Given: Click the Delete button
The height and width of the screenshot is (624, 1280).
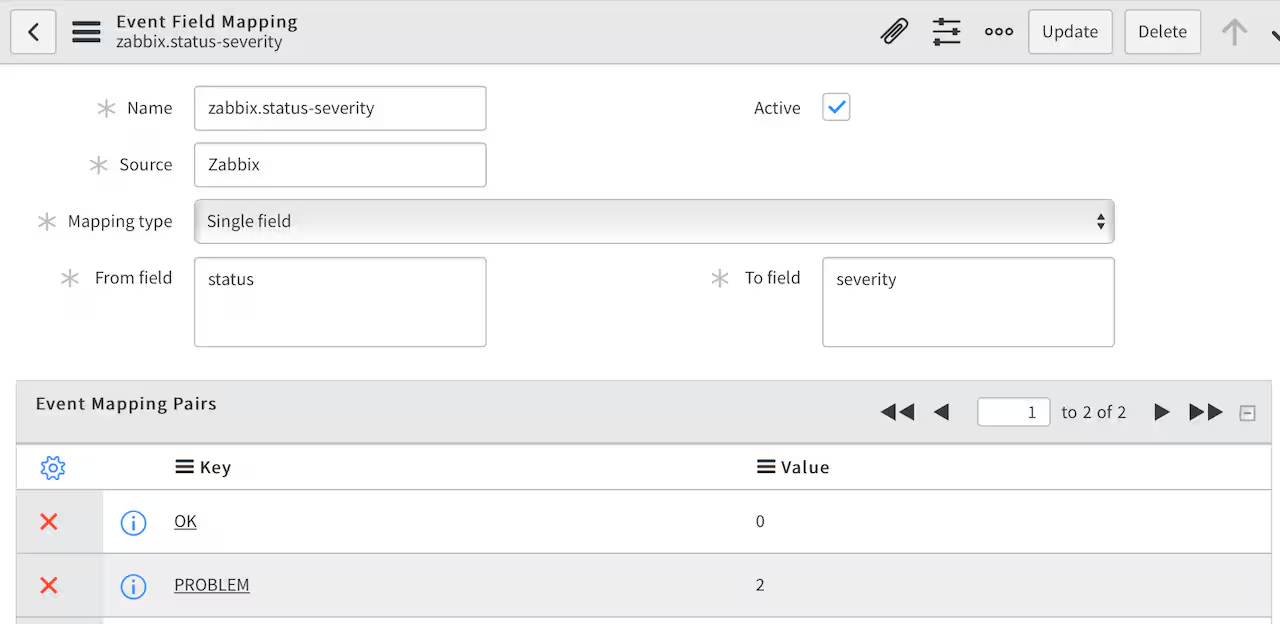Looking at the screenshot, I should 1162,32.
